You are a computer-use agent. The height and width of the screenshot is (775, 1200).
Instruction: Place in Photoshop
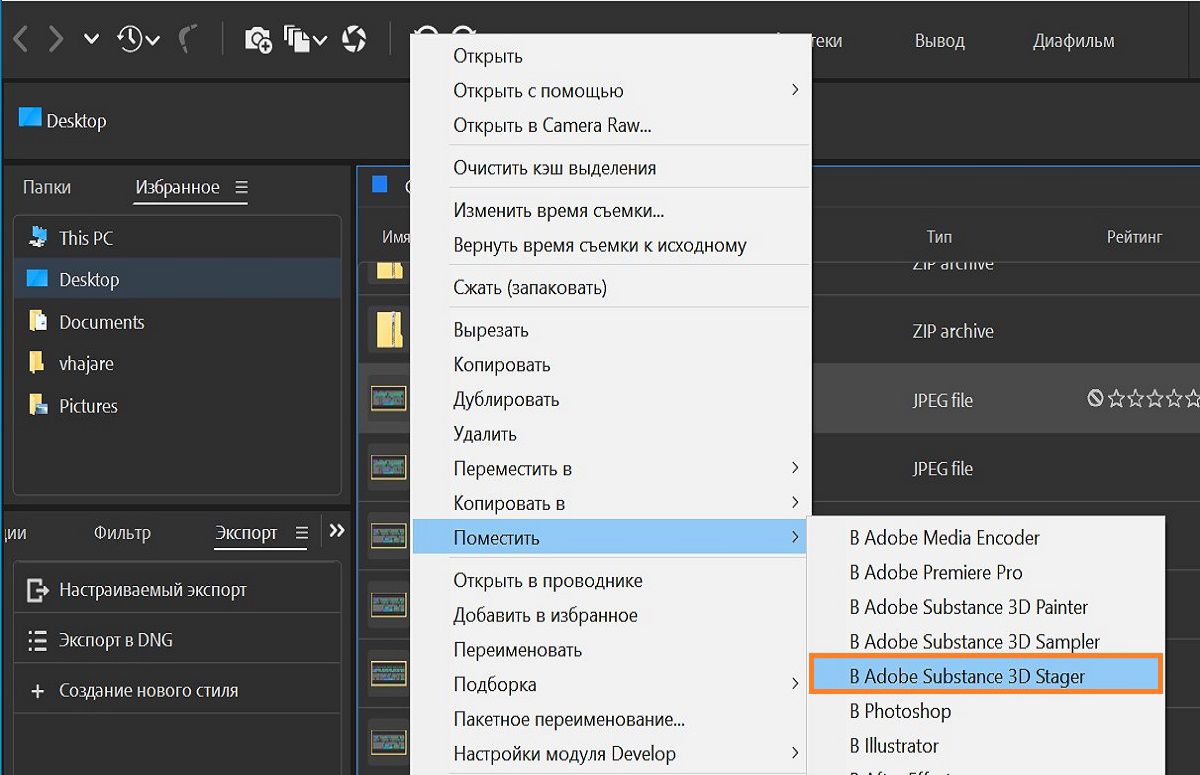click(x=986, y=711)
